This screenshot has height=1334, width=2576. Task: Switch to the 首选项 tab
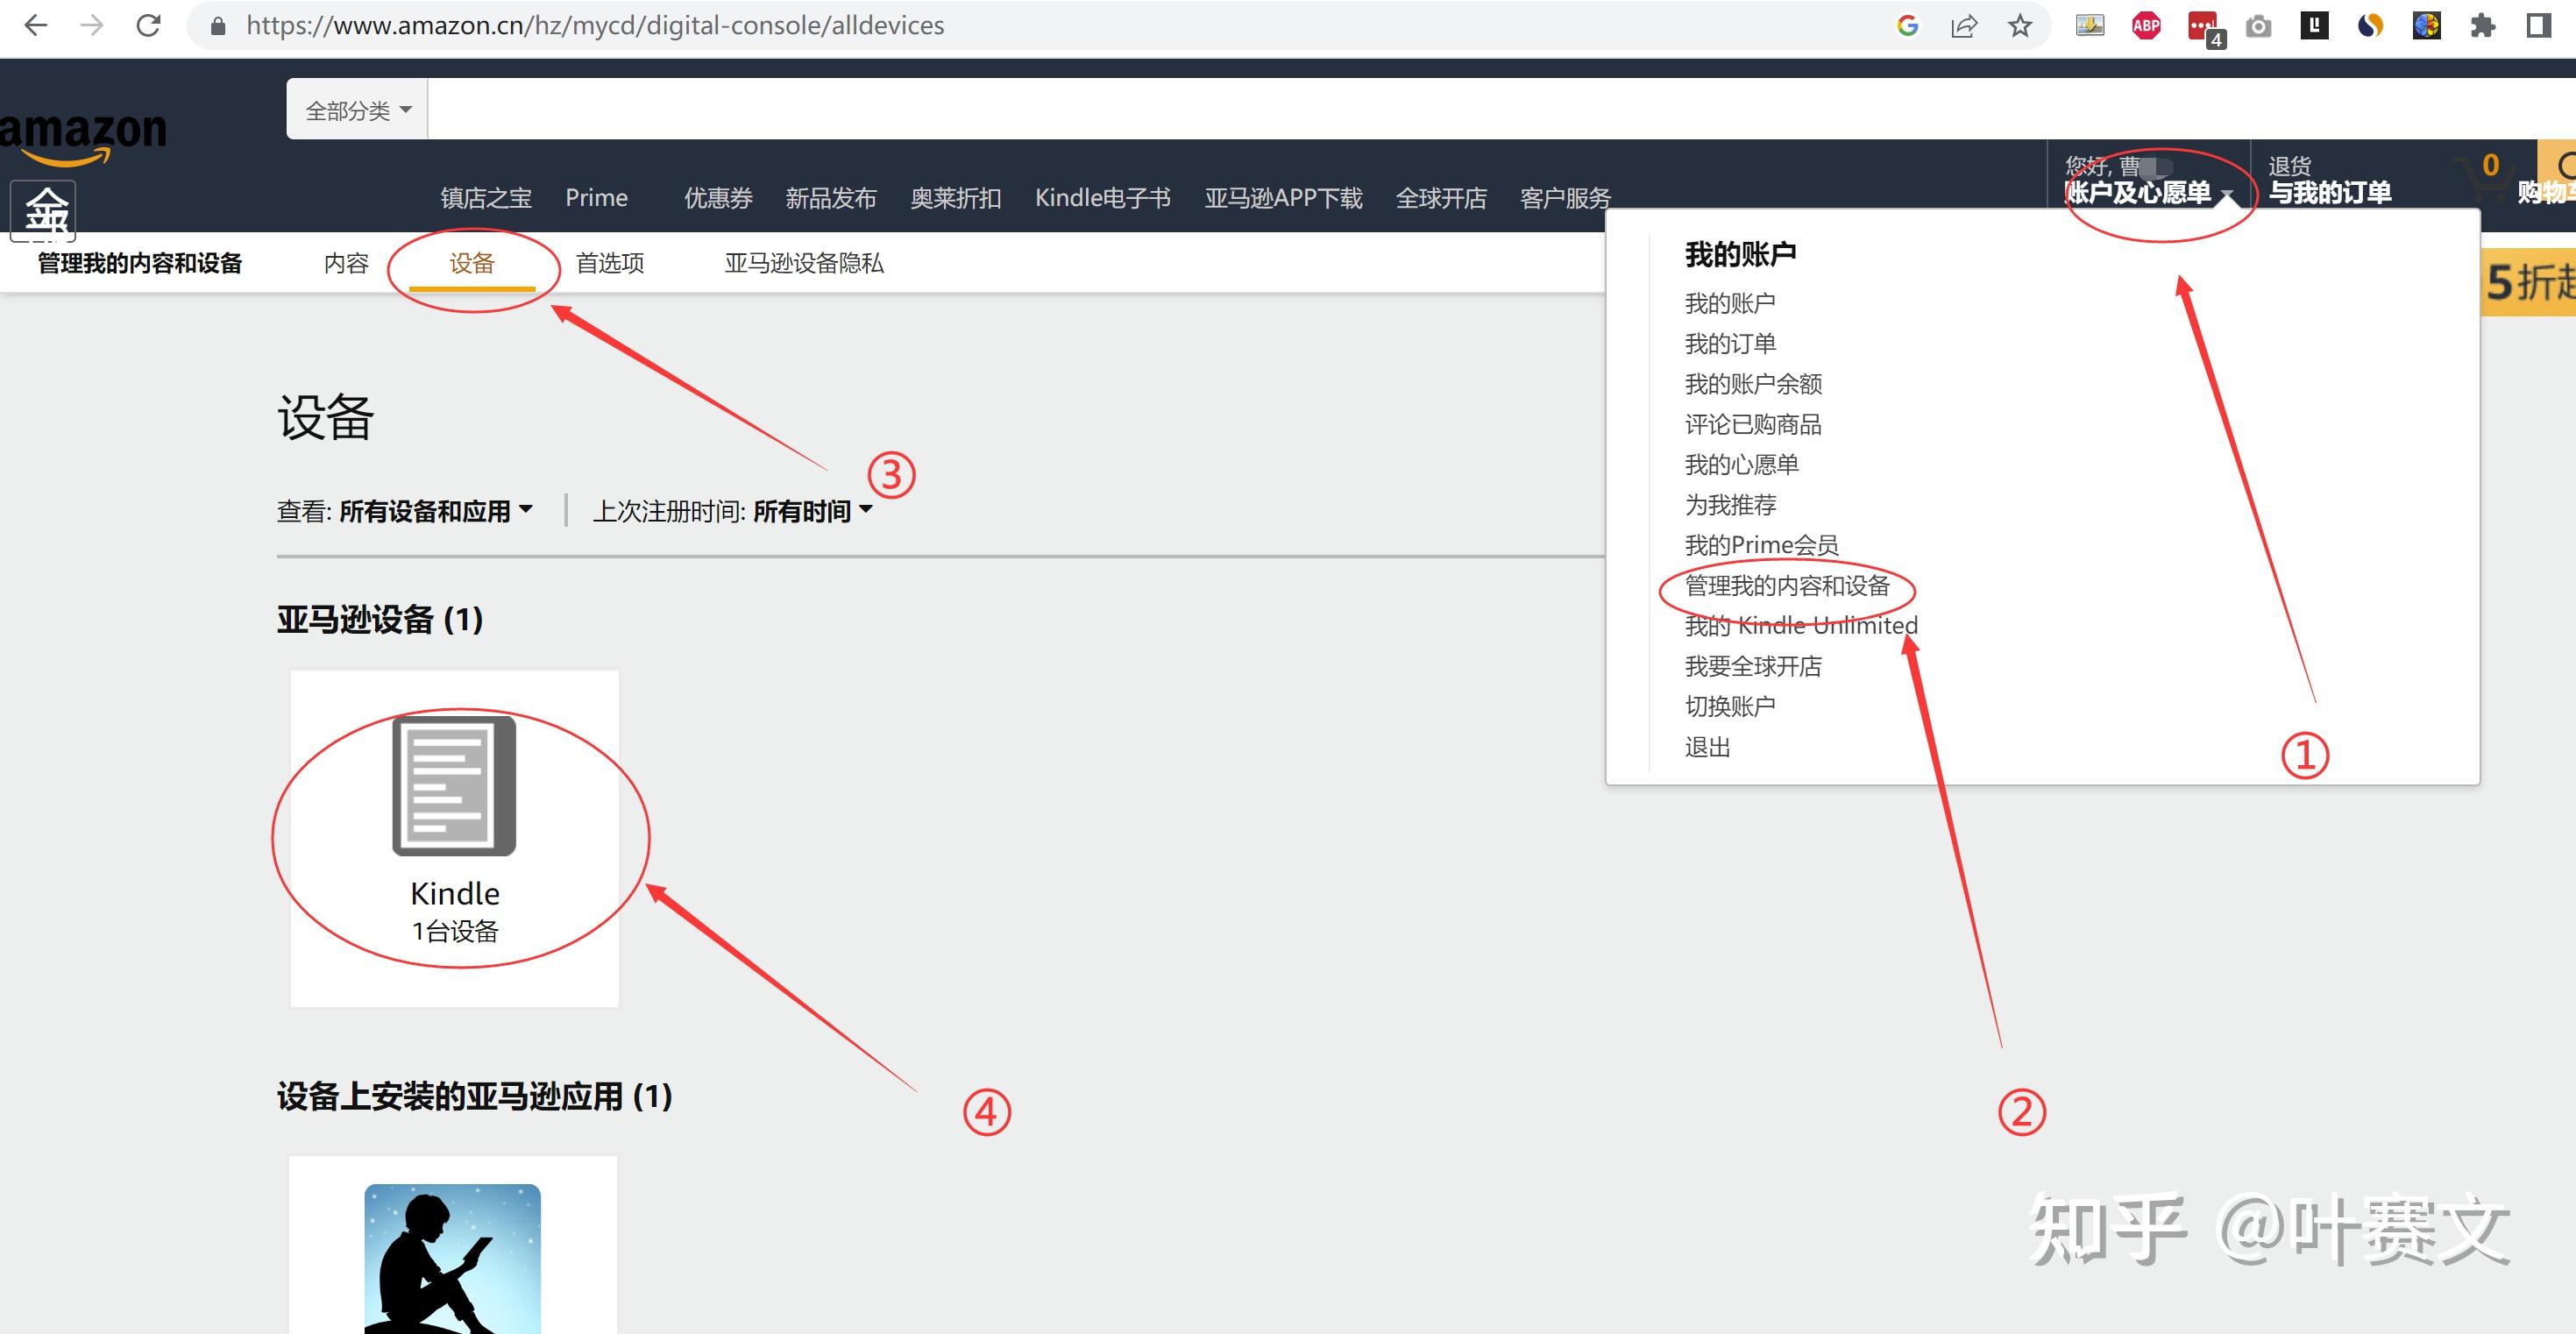click(610, 263)
